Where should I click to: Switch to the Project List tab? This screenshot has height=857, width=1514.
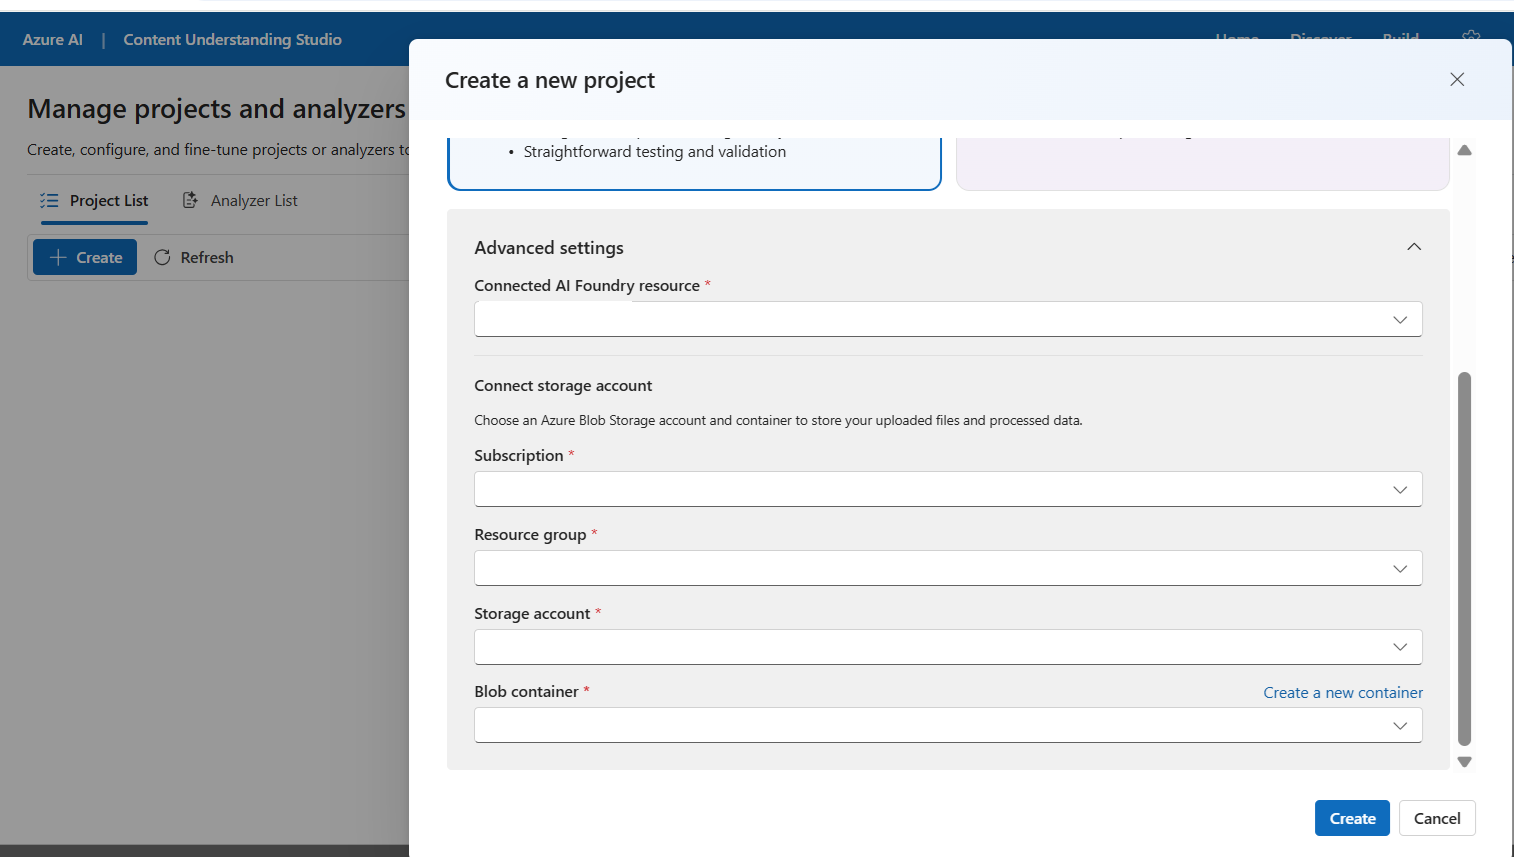coord(109,201)
